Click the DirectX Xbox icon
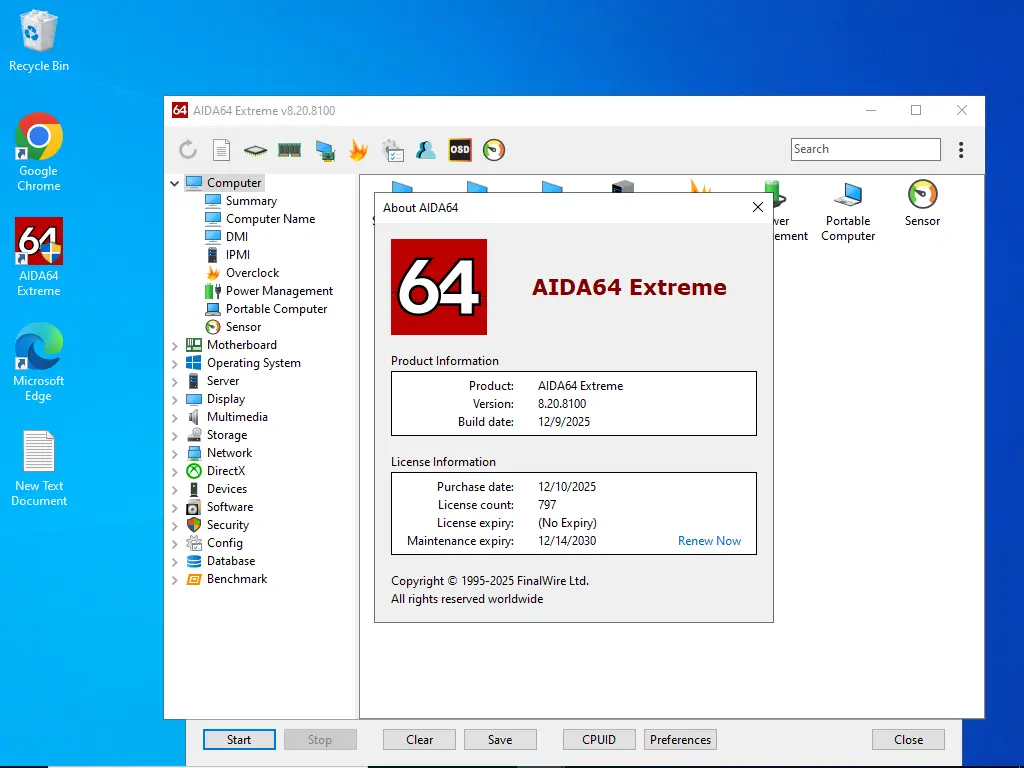The image size is (1024, 768). (193, 471)
